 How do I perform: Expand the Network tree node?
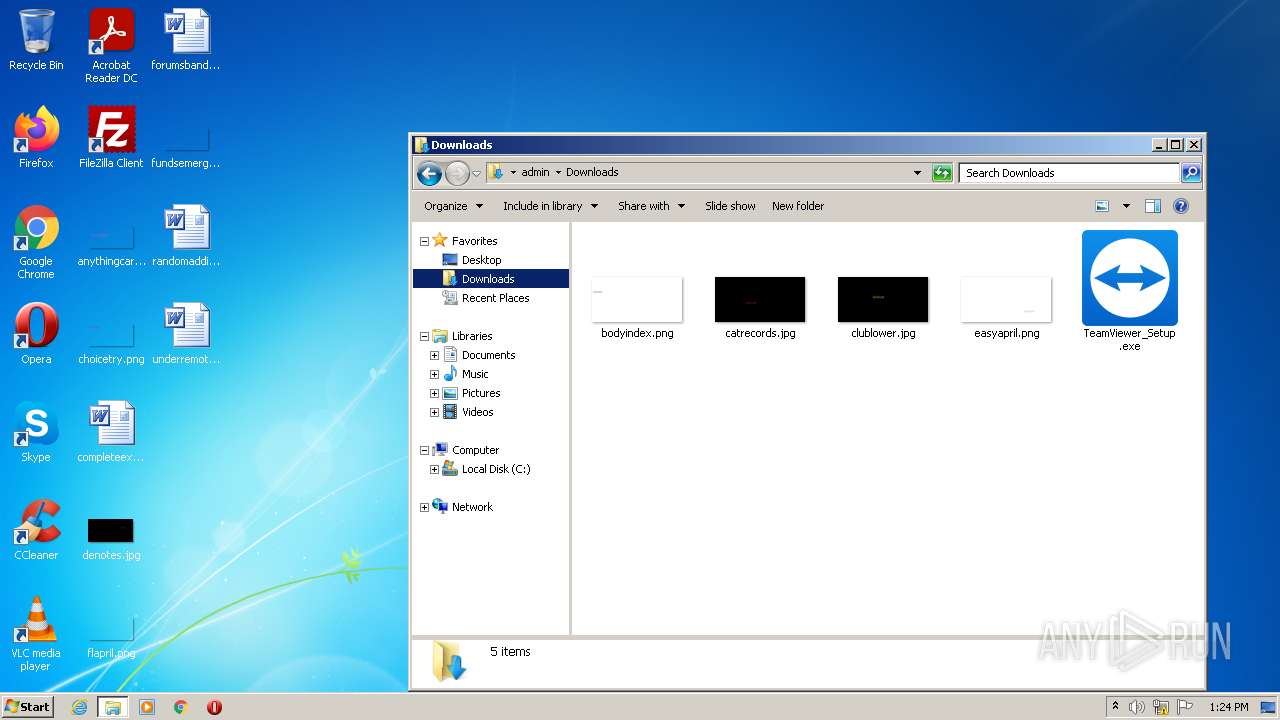coord(424,507)
